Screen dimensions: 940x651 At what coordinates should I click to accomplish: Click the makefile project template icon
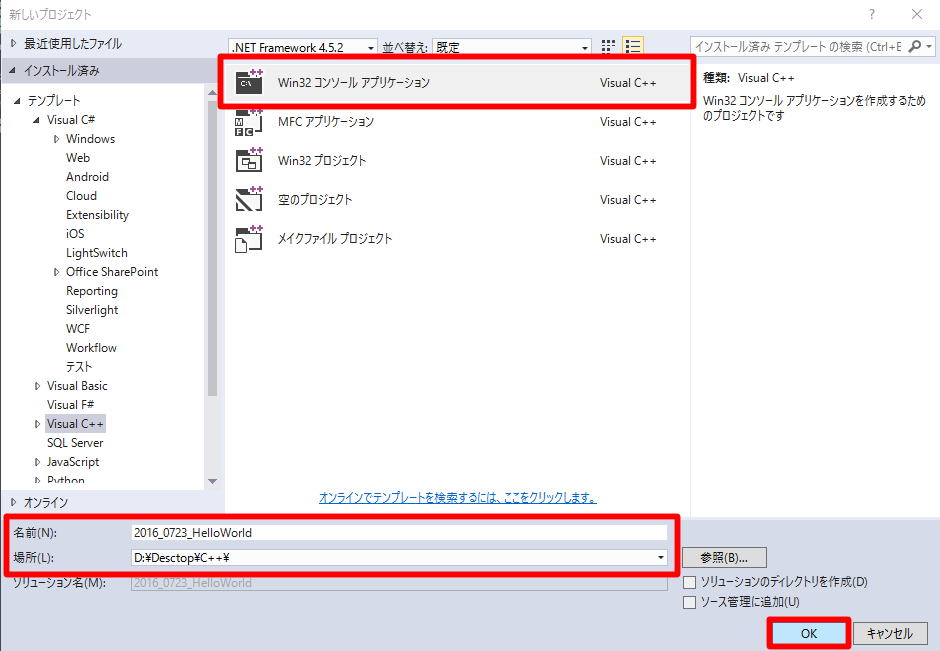(249, 239)
